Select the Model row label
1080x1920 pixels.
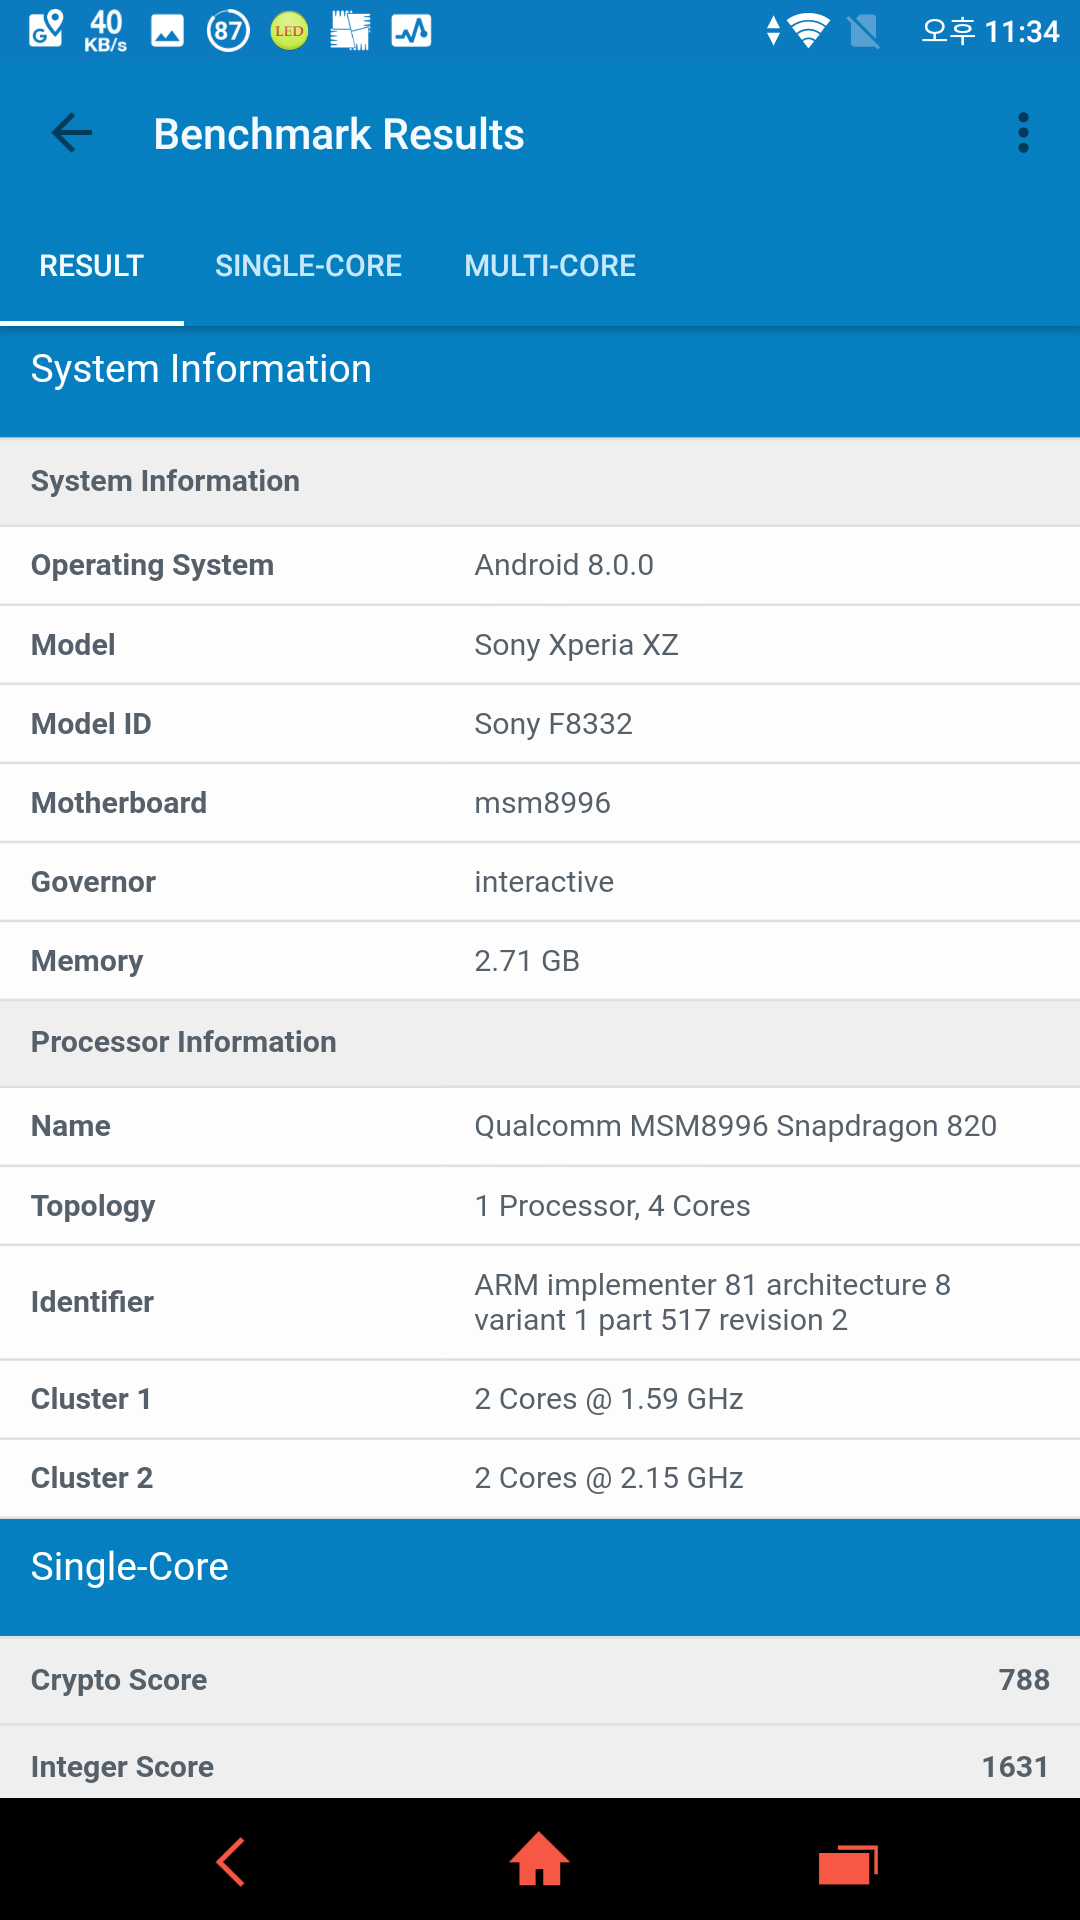click(x=73, y=645)
